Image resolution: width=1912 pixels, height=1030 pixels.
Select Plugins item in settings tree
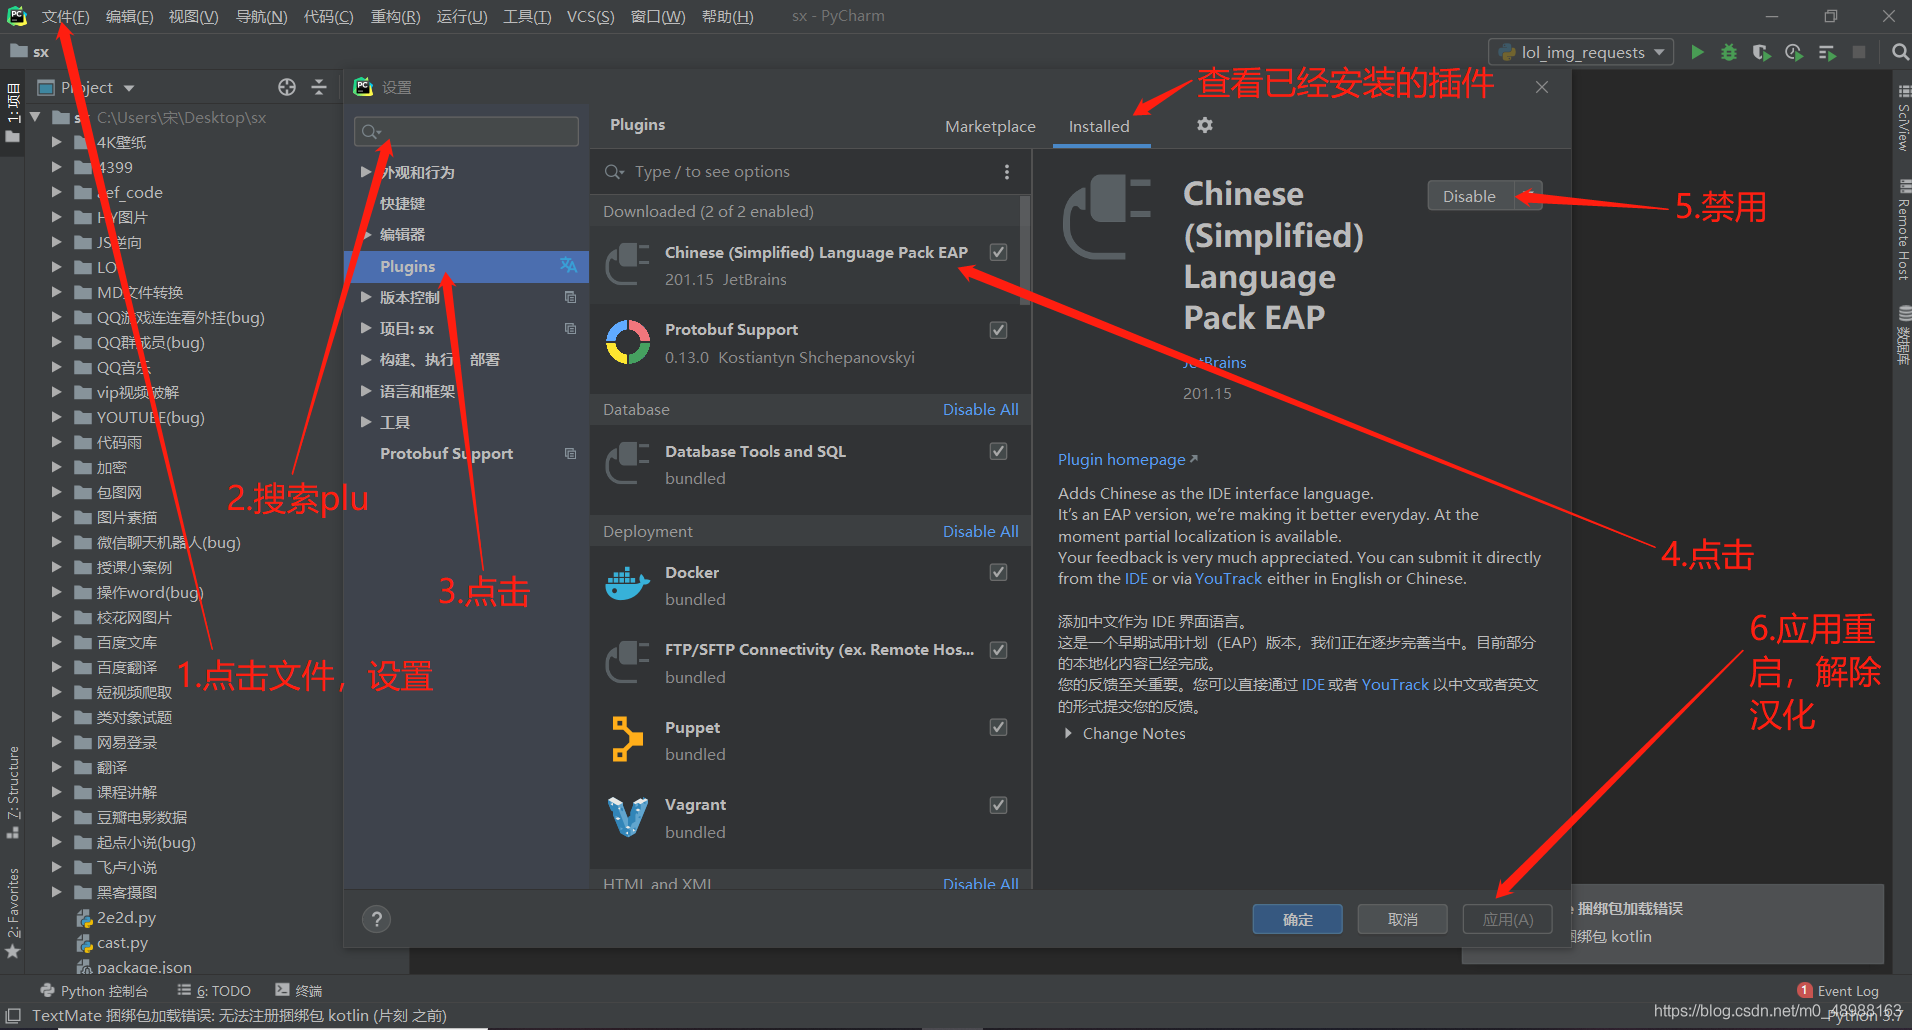(466, 266)
